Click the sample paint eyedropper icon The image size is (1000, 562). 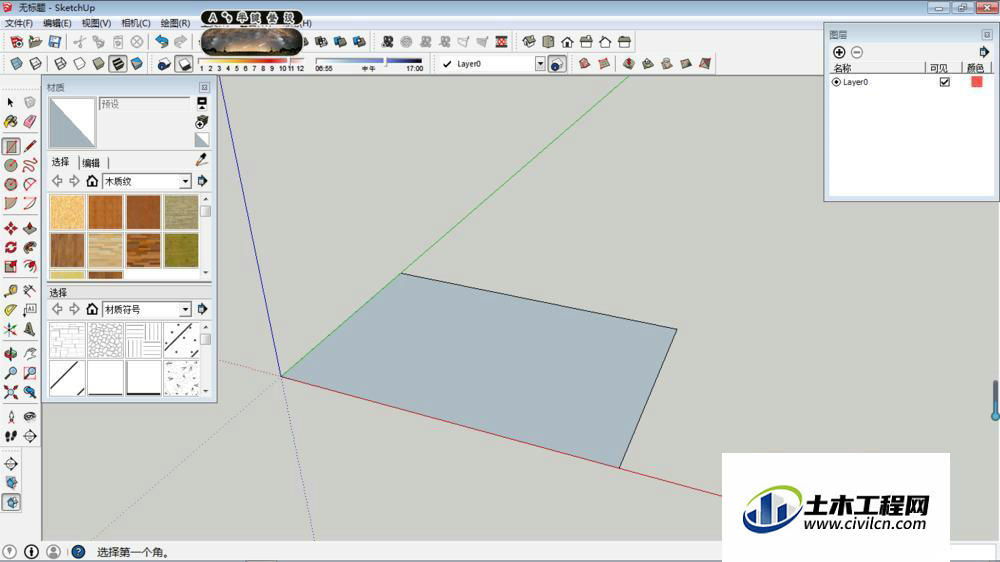(202, 159)
